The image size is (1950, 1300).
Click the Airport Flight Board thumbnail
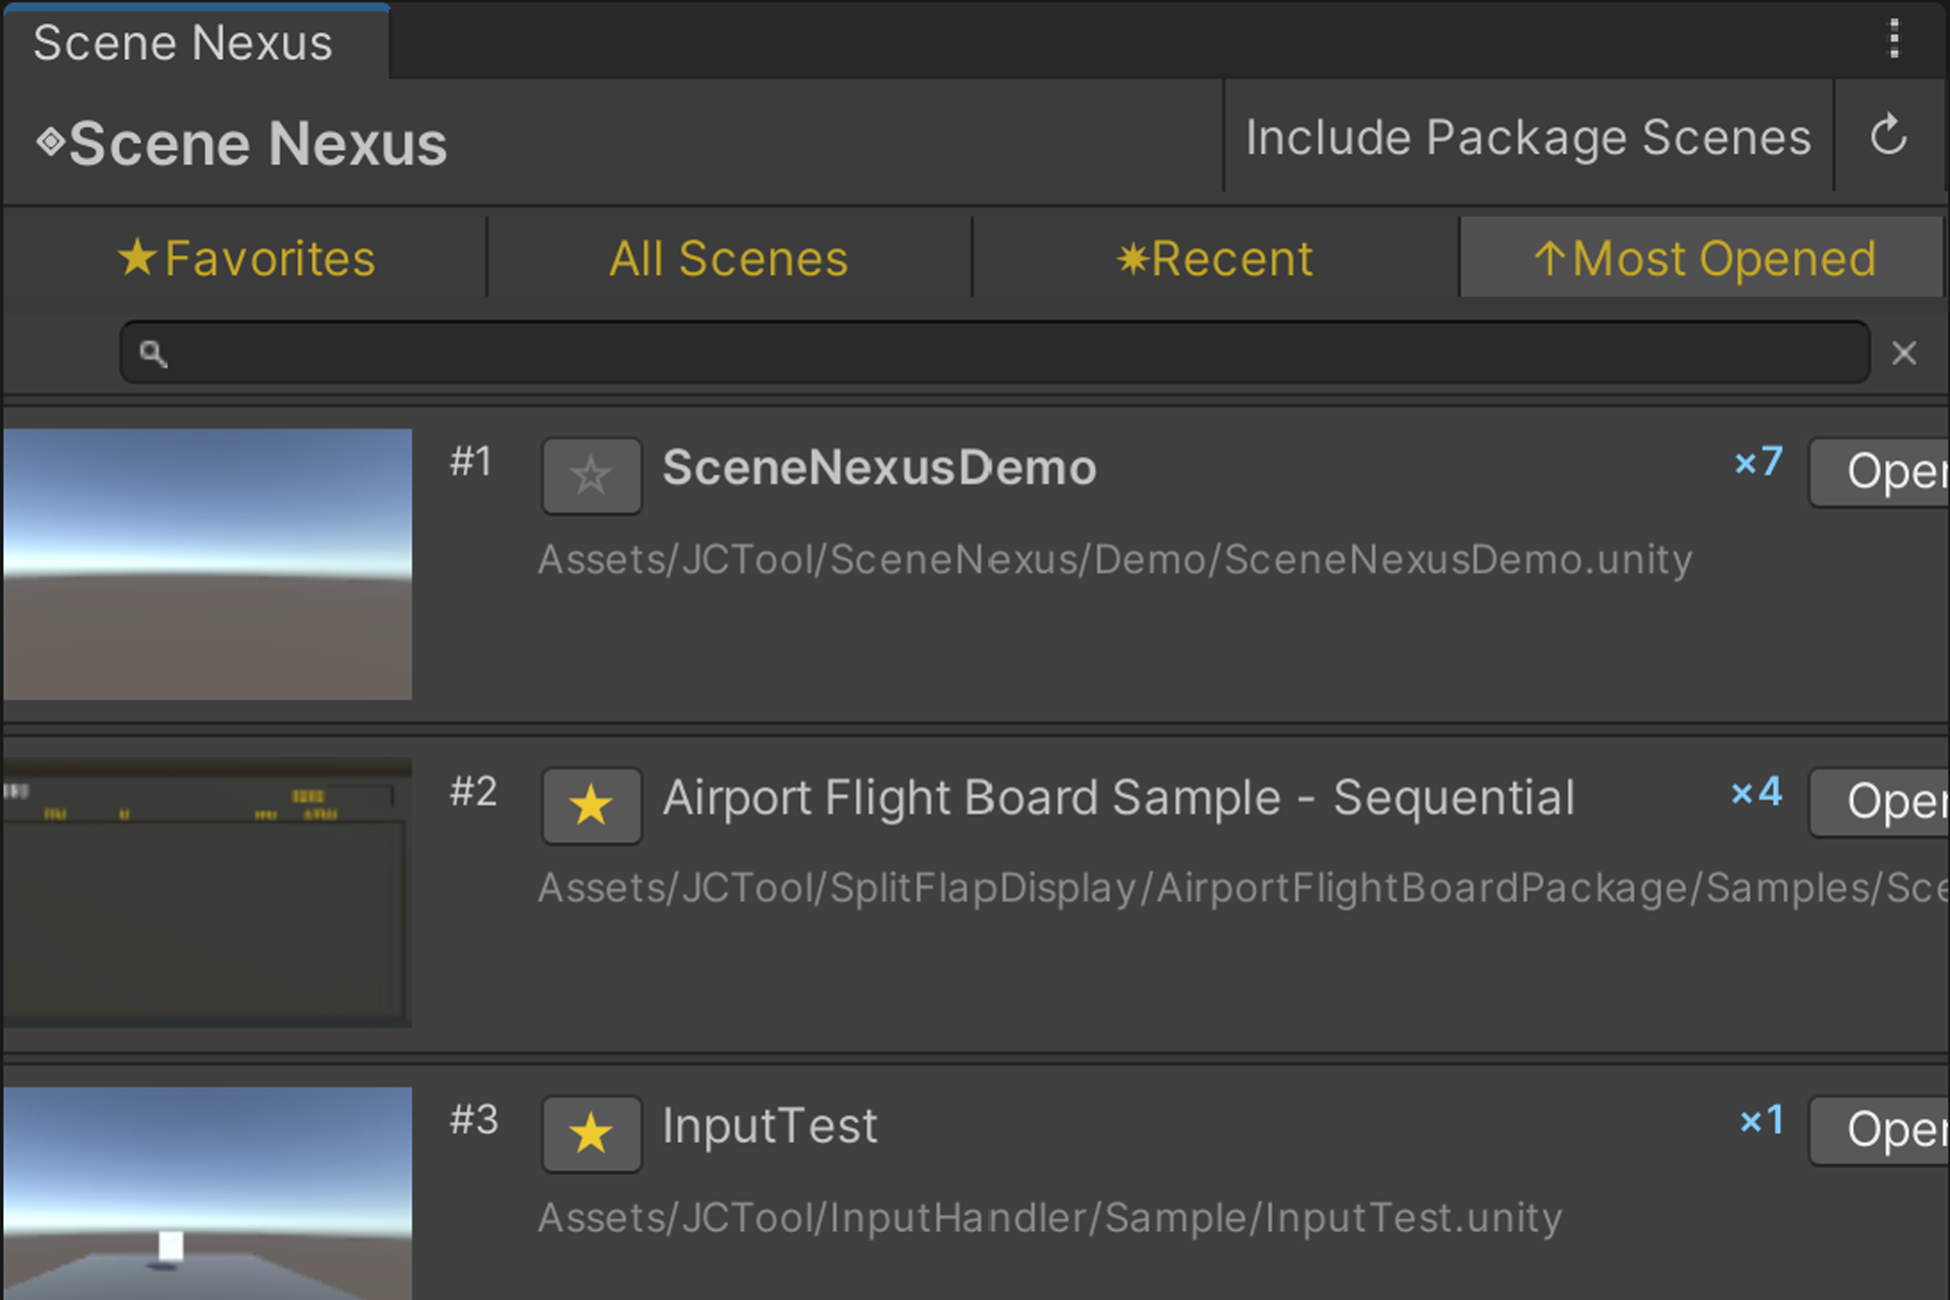(207, 892)
